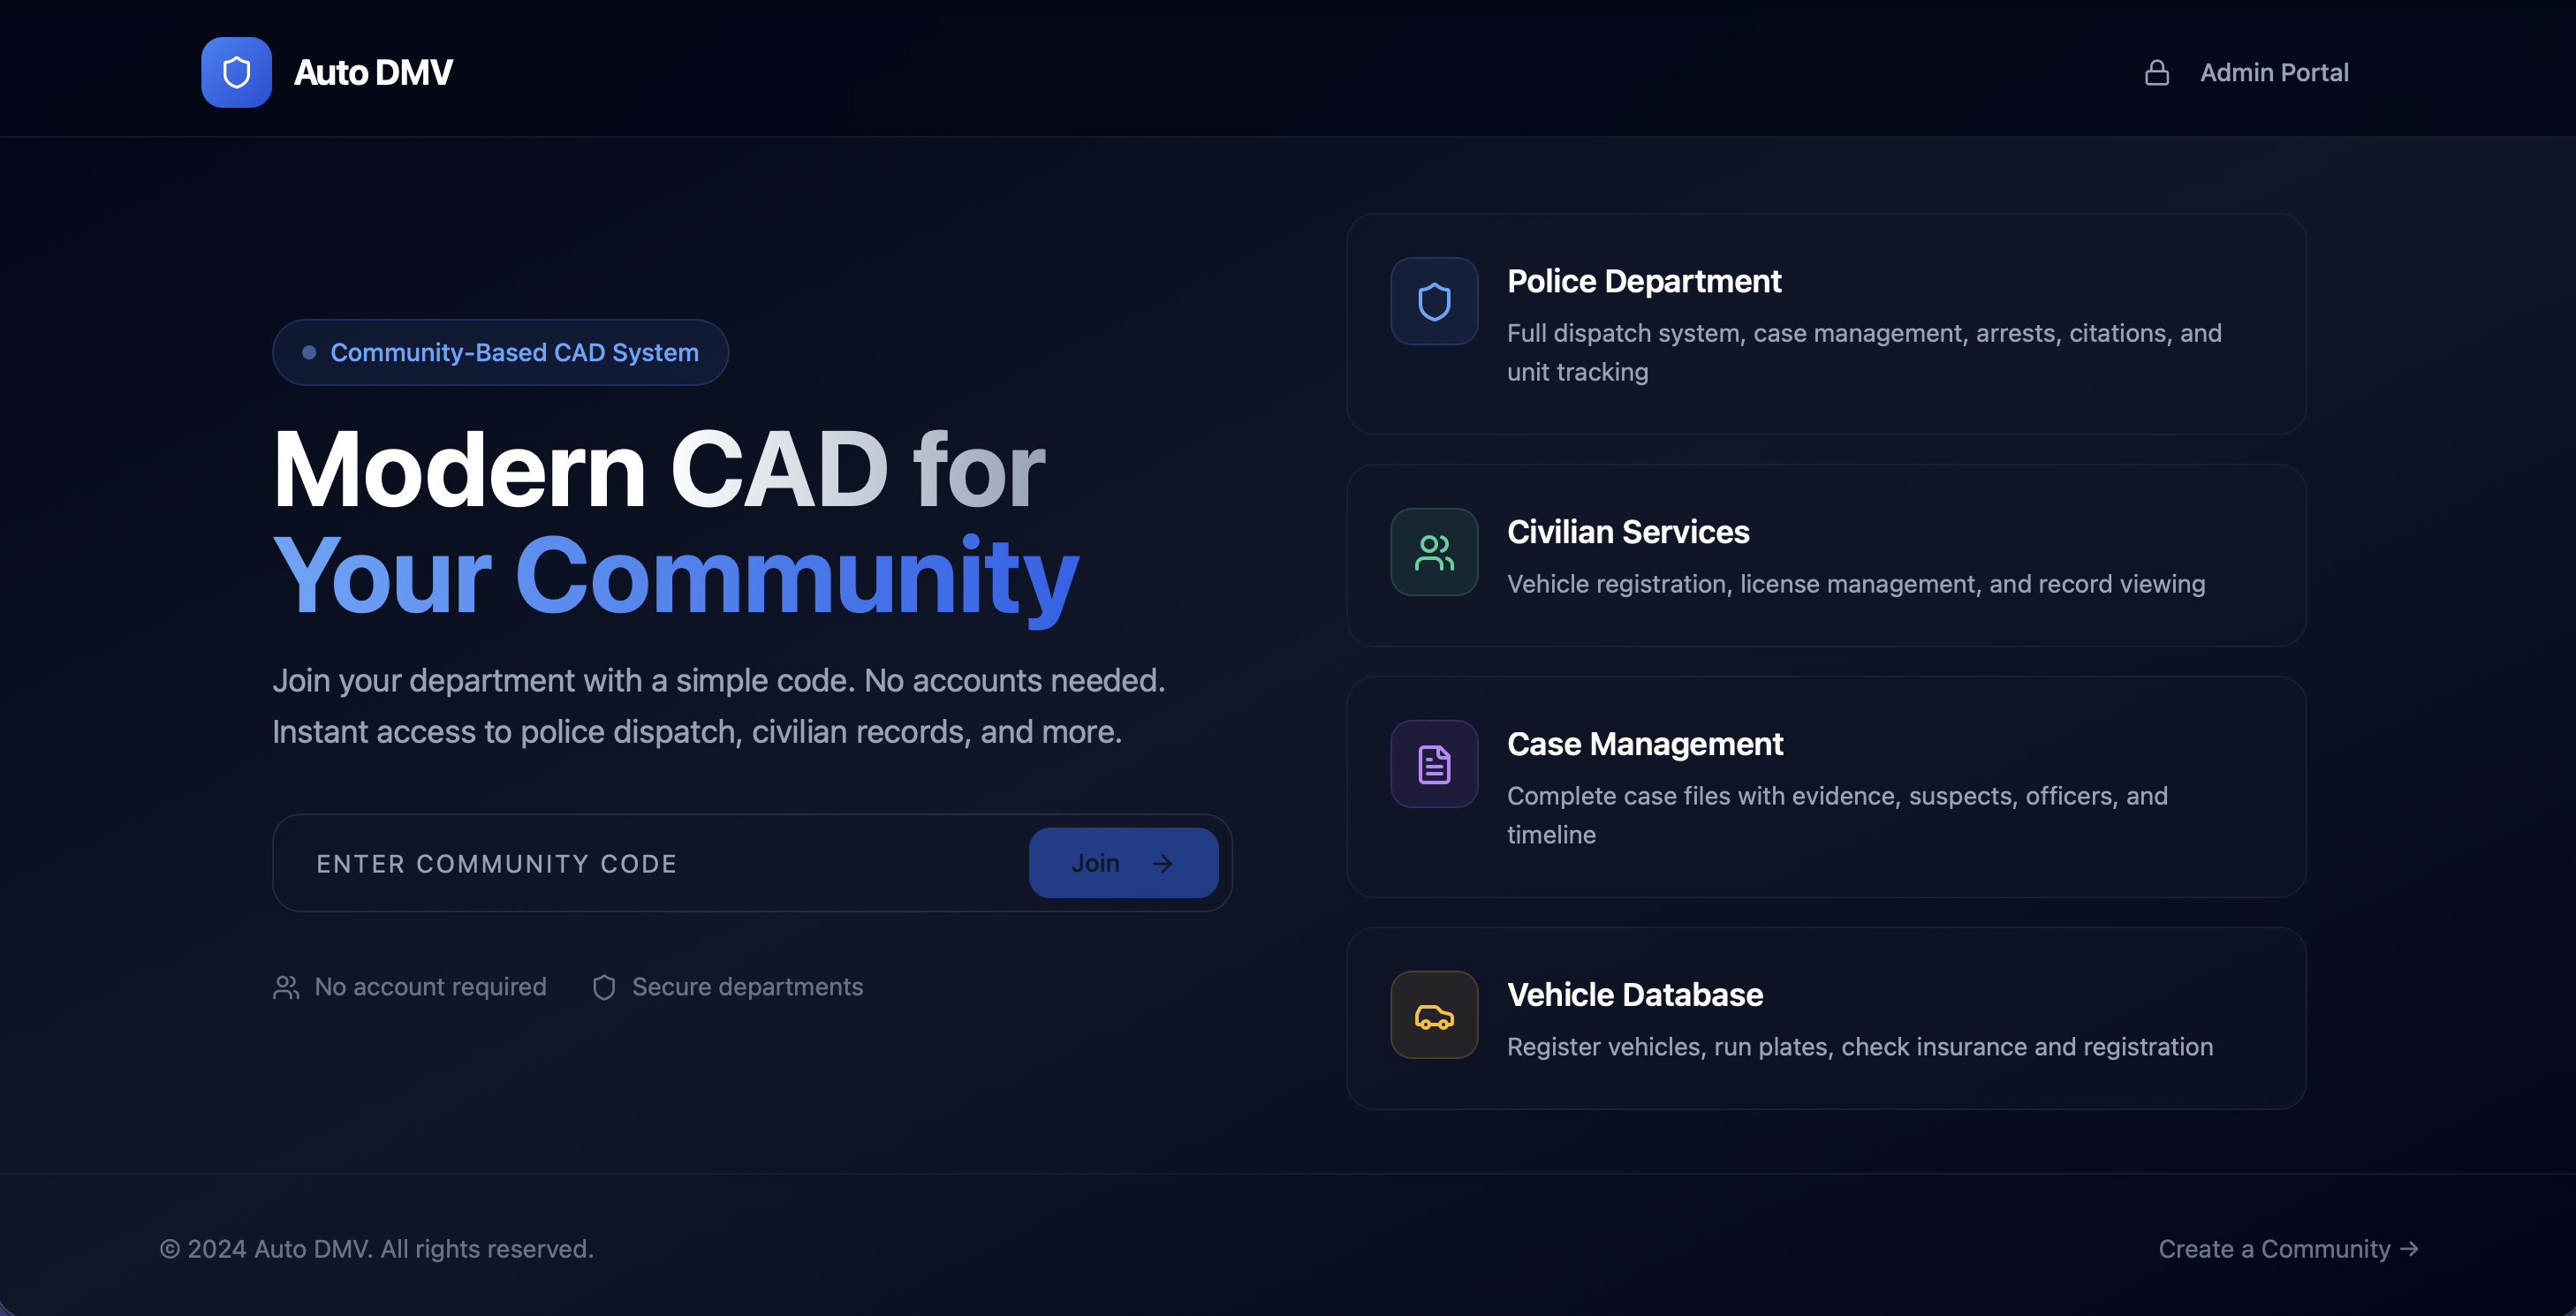Open the Admin Portal link

(2273, 73)
